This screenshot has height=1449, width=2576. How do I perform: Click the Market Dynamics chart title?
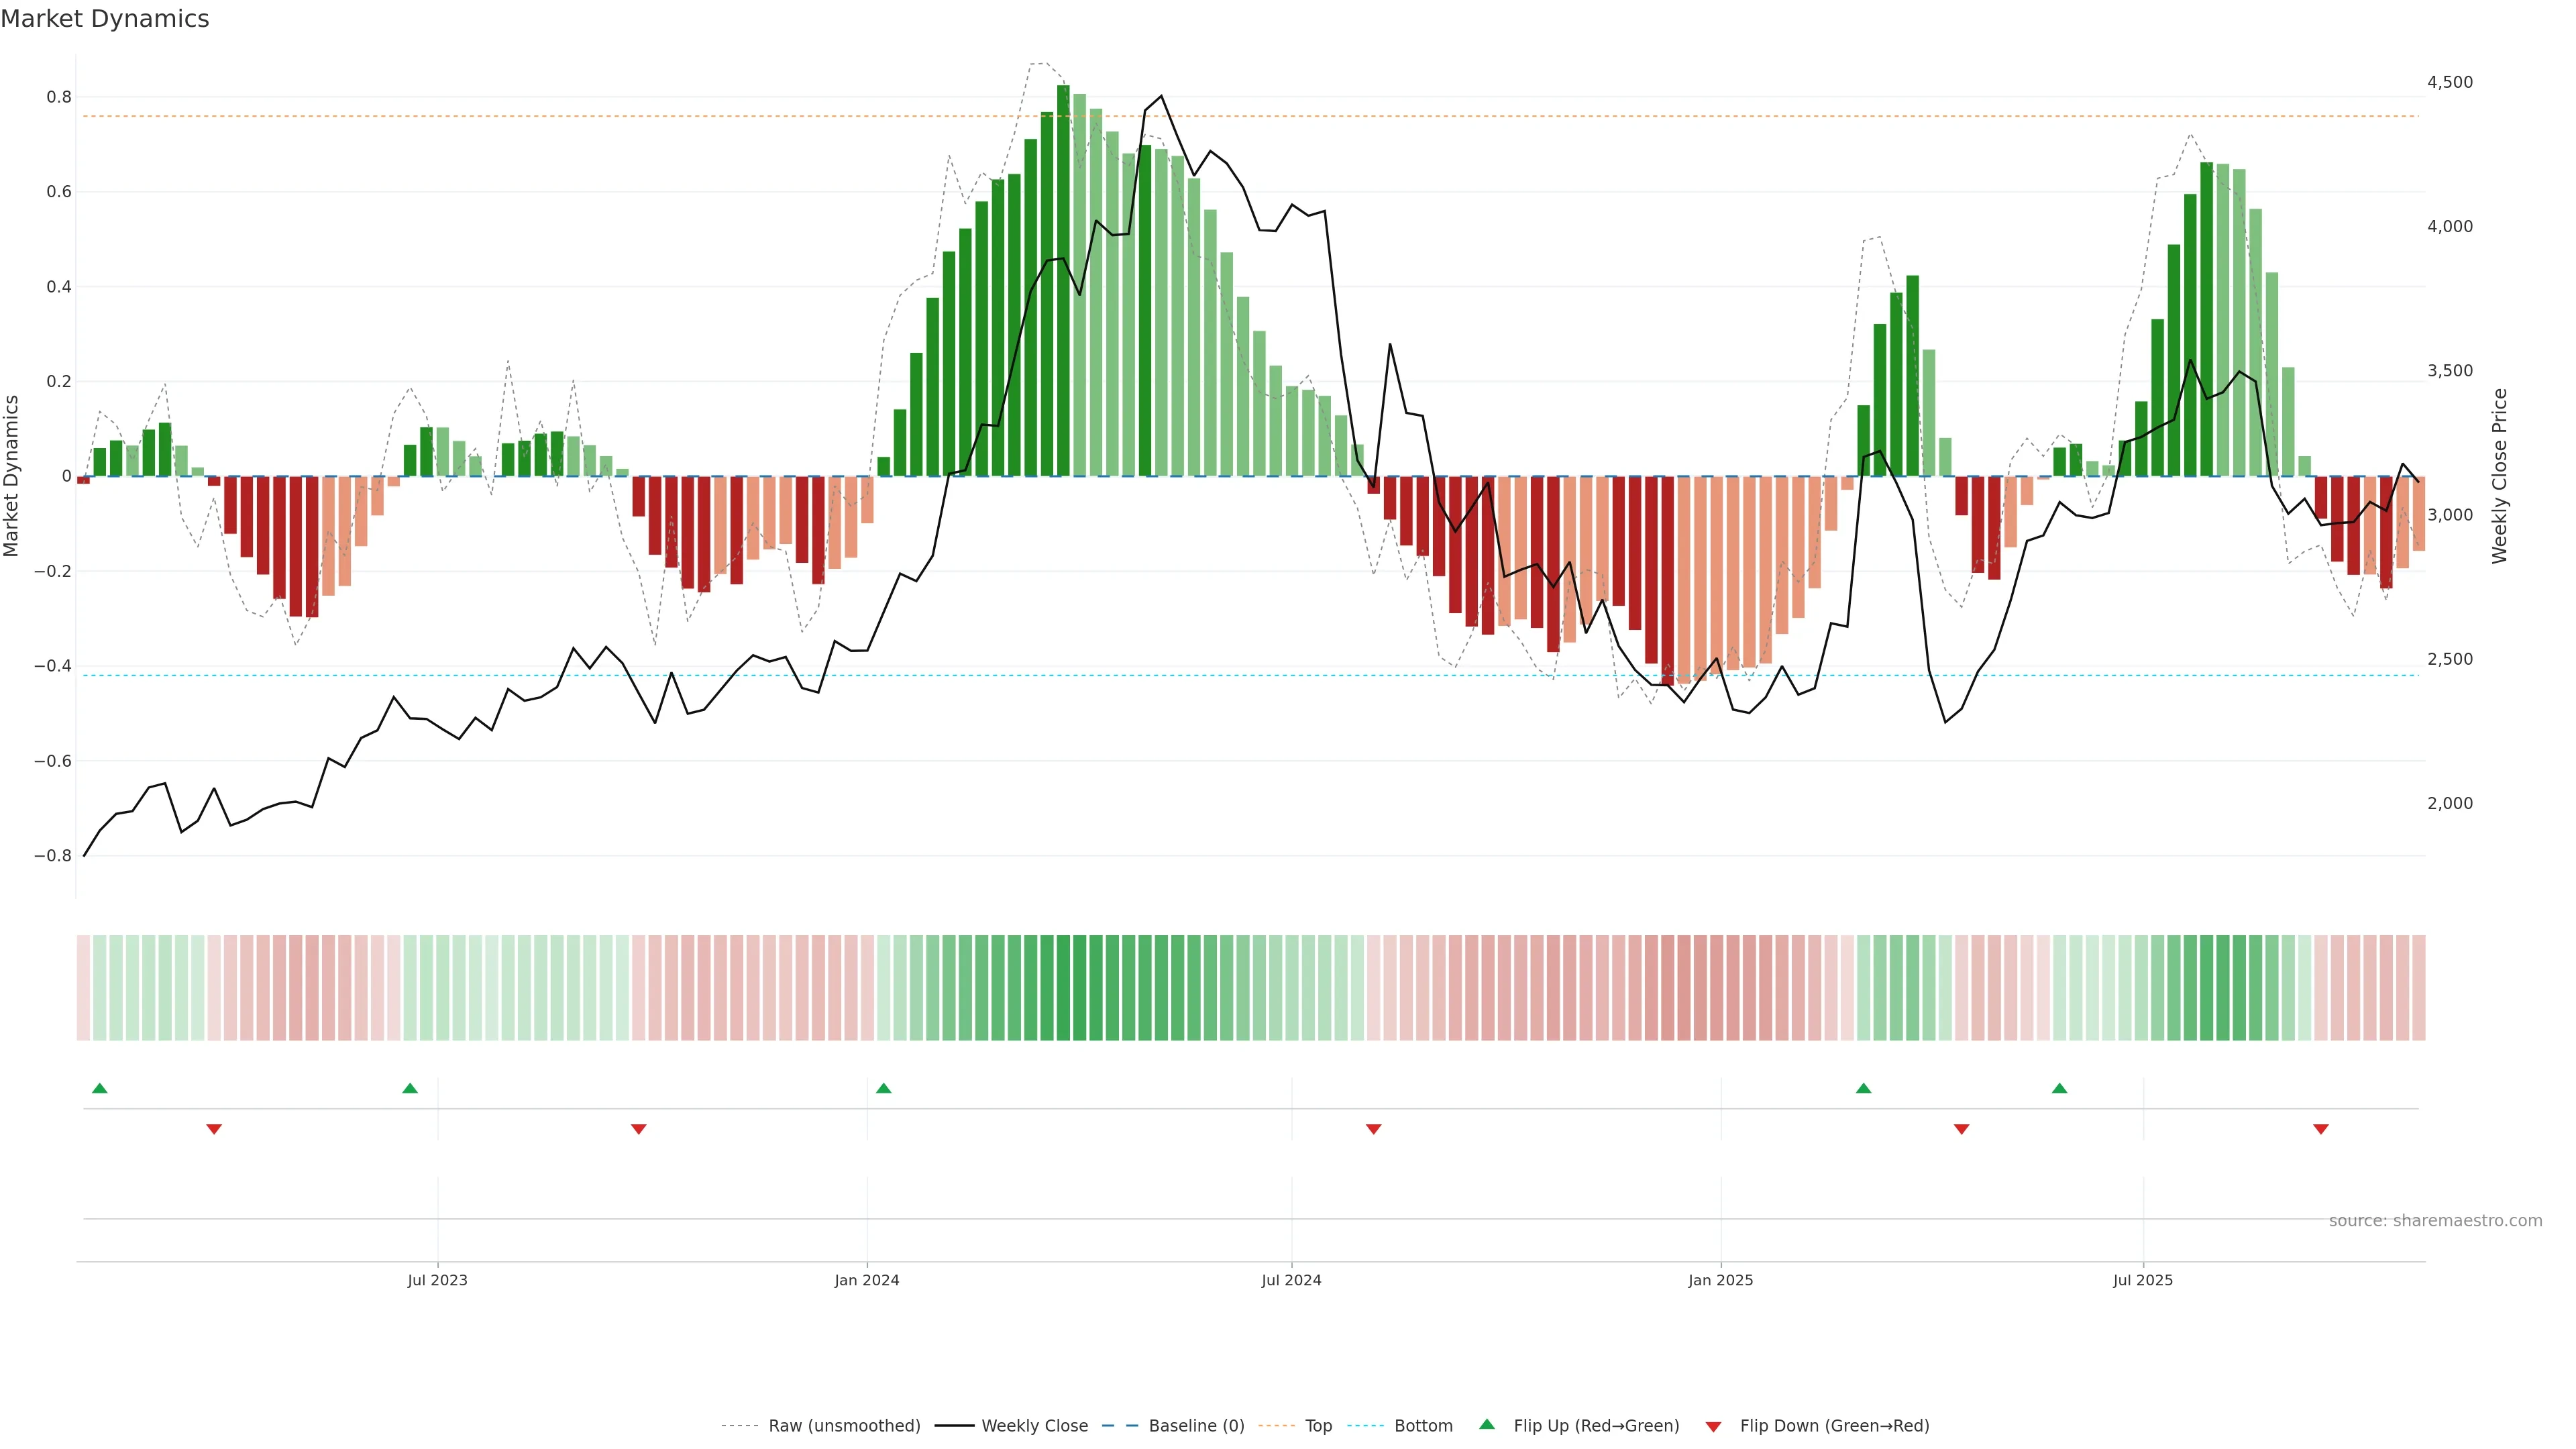coord(105,19)
